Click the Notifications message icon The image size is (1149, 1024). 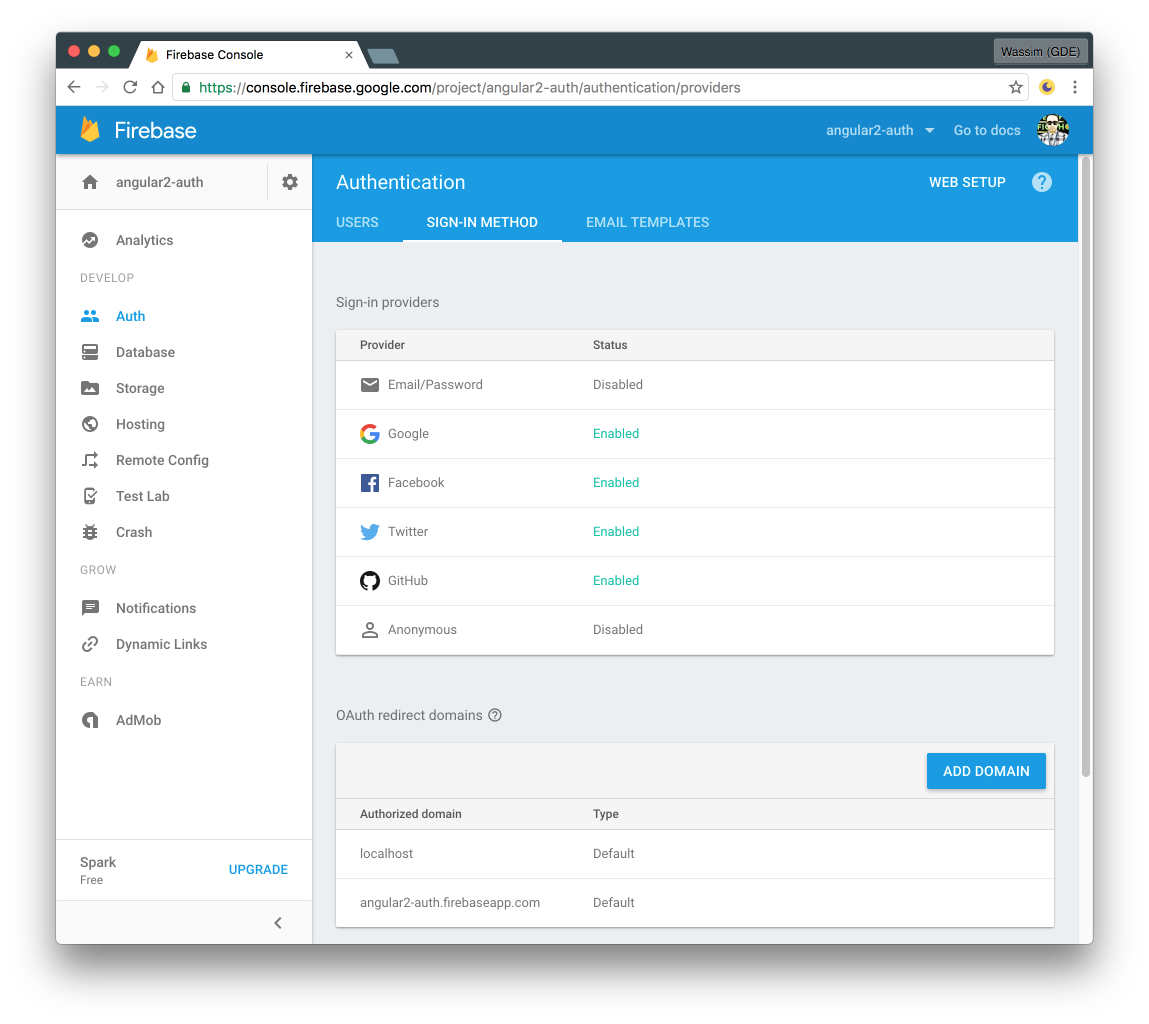click(90, 608)
